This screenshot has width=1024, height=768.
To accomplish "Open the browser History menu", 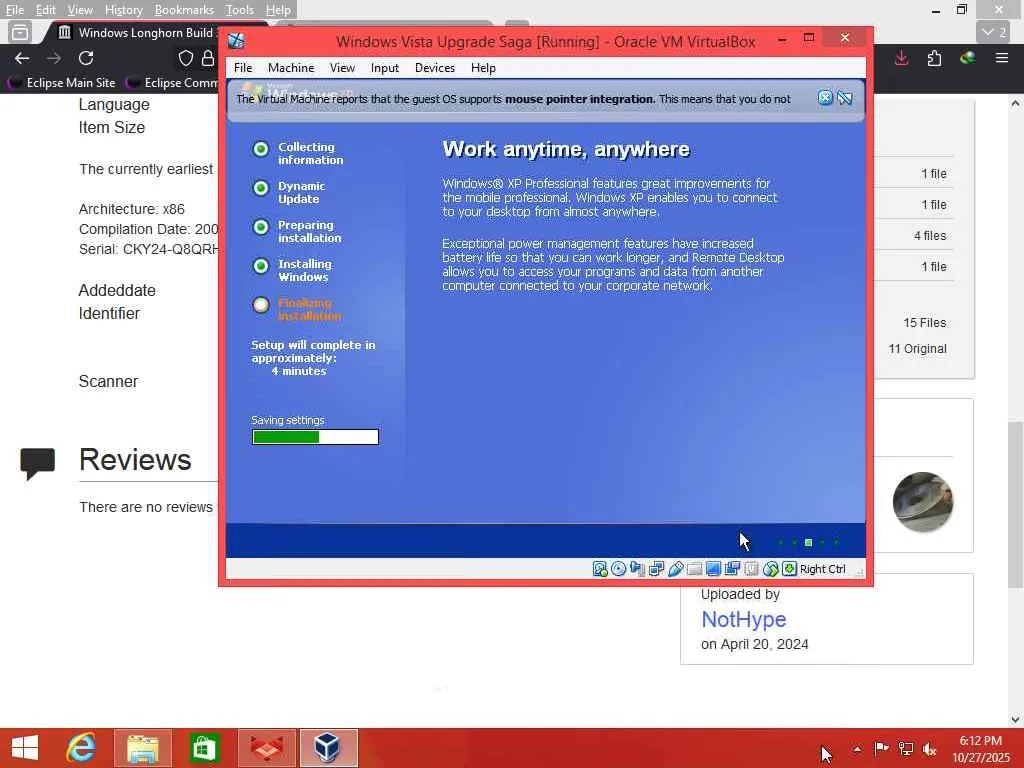I will point(123,10).
